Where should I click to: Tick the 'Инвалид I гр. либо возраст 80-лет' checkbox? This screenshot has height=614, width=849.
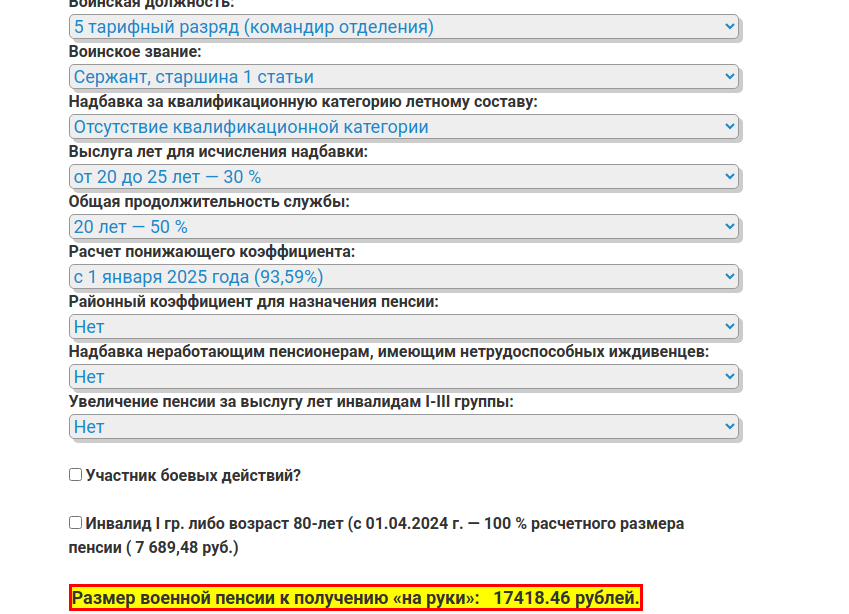click(x=76, y=522)
